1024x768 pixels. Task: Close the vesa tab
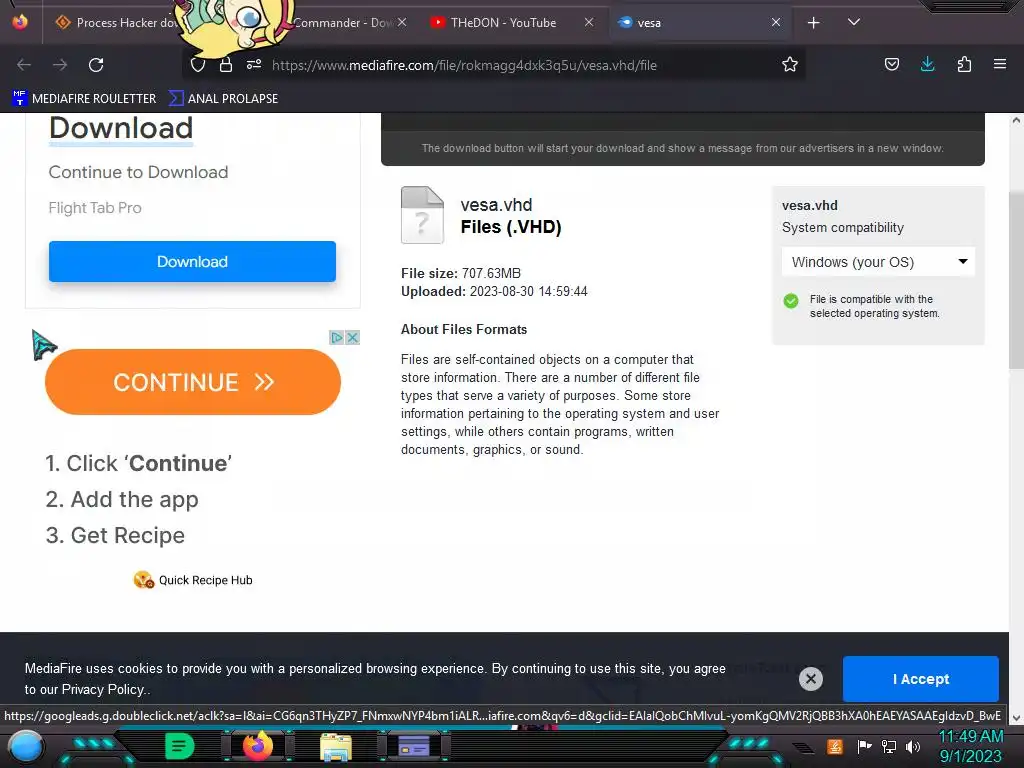pyautogui.click(x=776, y=22)
